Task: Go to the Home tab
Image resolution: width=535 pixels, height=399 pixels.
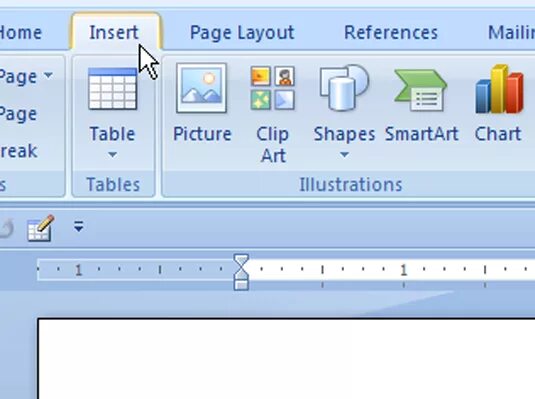Action: point(20,33)
